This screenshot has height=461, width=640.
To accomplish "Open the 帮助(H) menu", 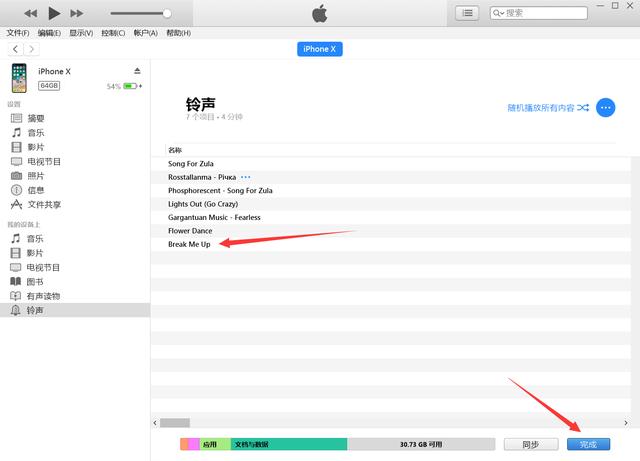I will pos(178,33).
